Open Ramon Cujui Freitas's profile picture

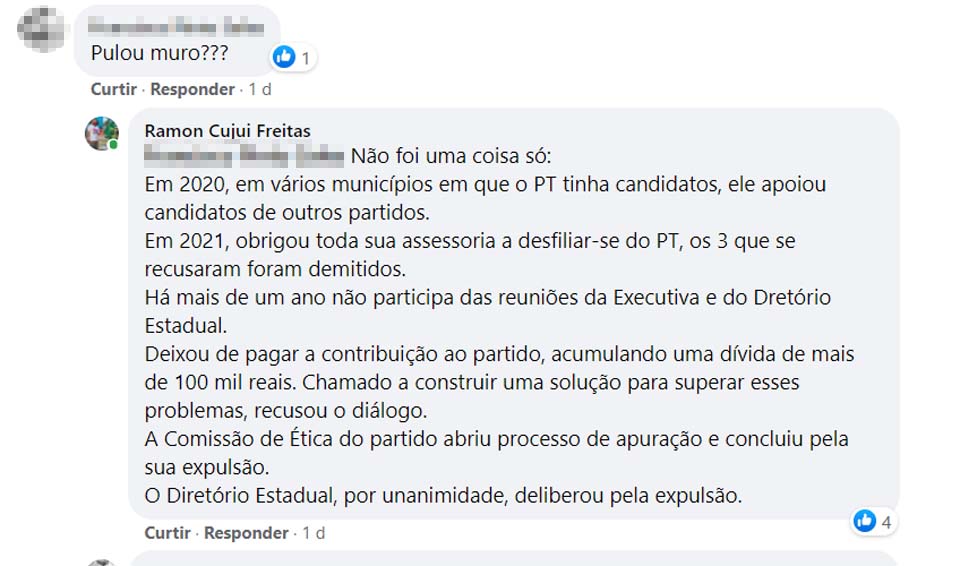pos(102,134)
